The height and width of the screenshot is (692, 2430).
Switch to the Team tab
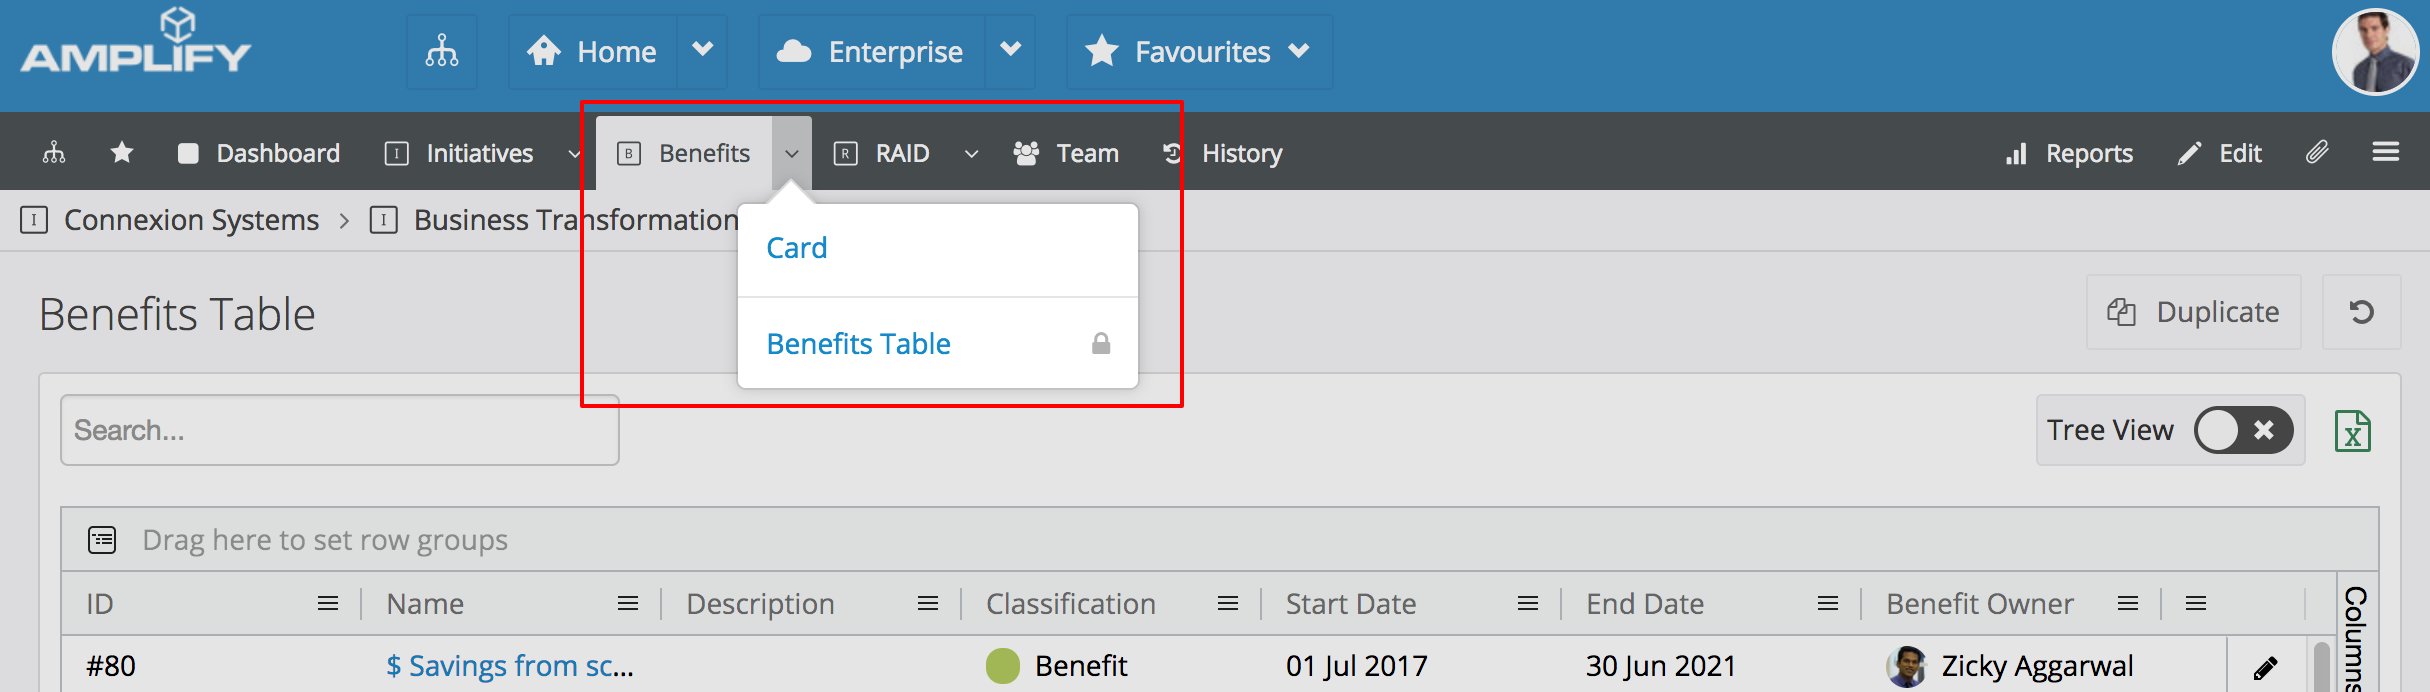point(1067,153)
